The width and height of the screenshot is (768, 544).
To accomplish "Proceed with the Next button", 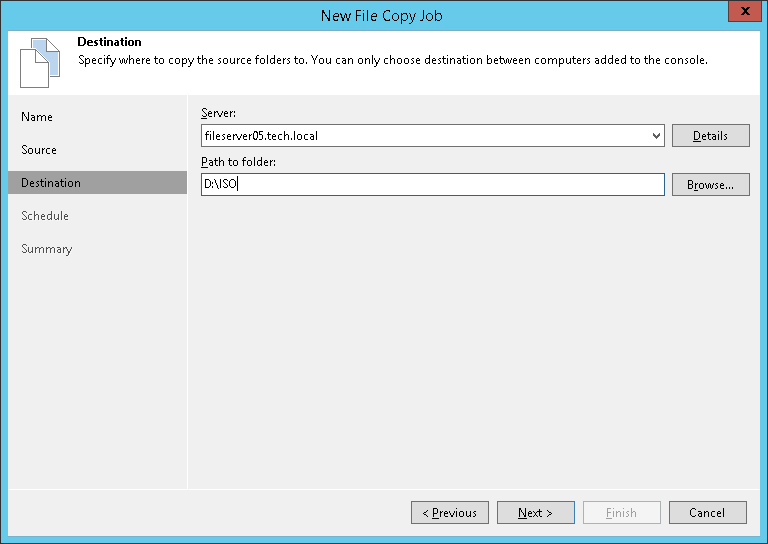I will point(535,513).
